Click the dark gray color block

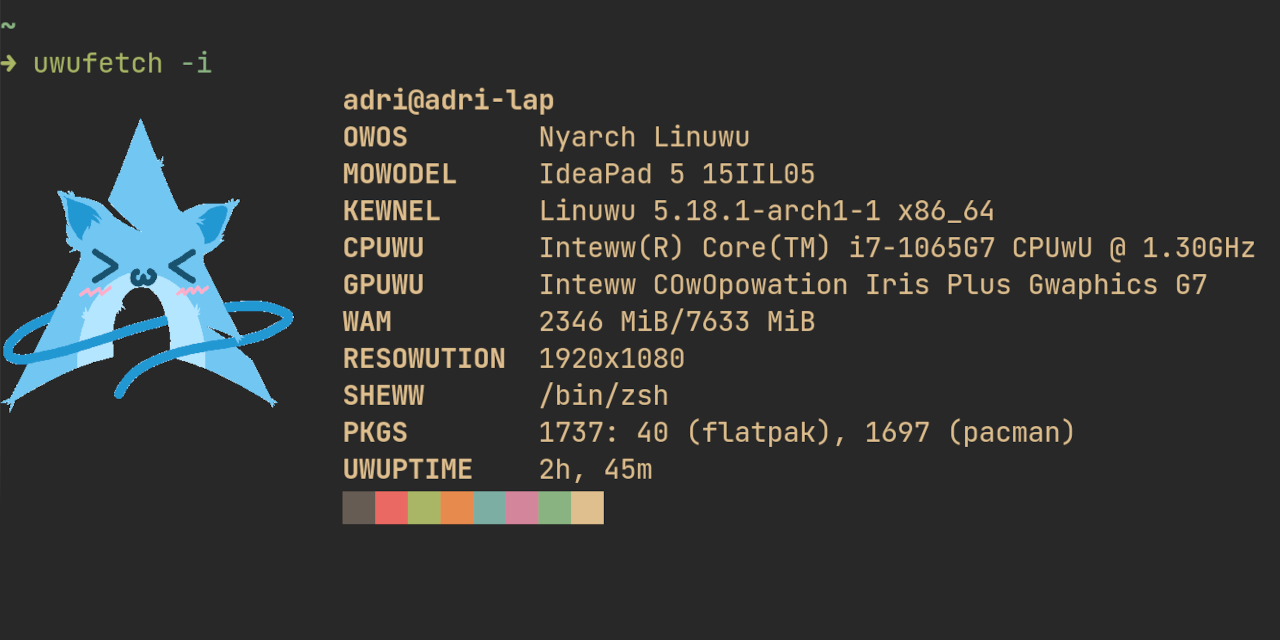[359, 507]
